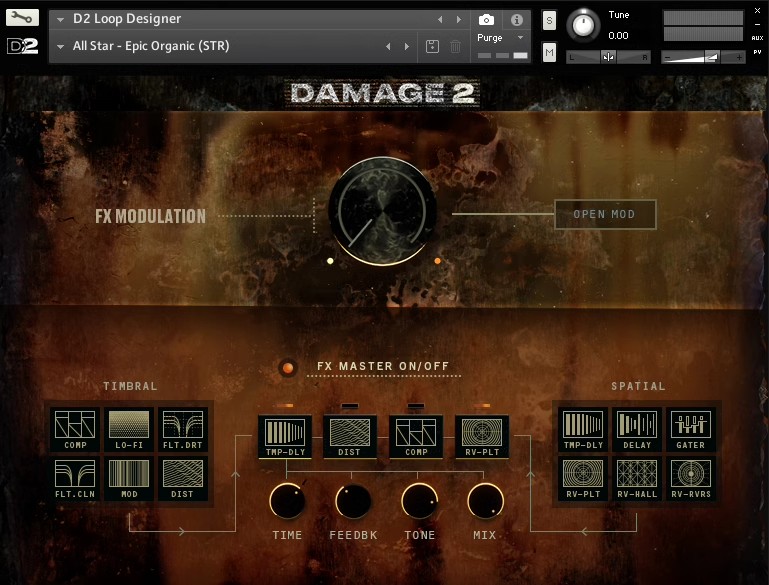The image size is (769, 585).
Task: Select the COMP slot in the FX chain
Action: point(416,437)
